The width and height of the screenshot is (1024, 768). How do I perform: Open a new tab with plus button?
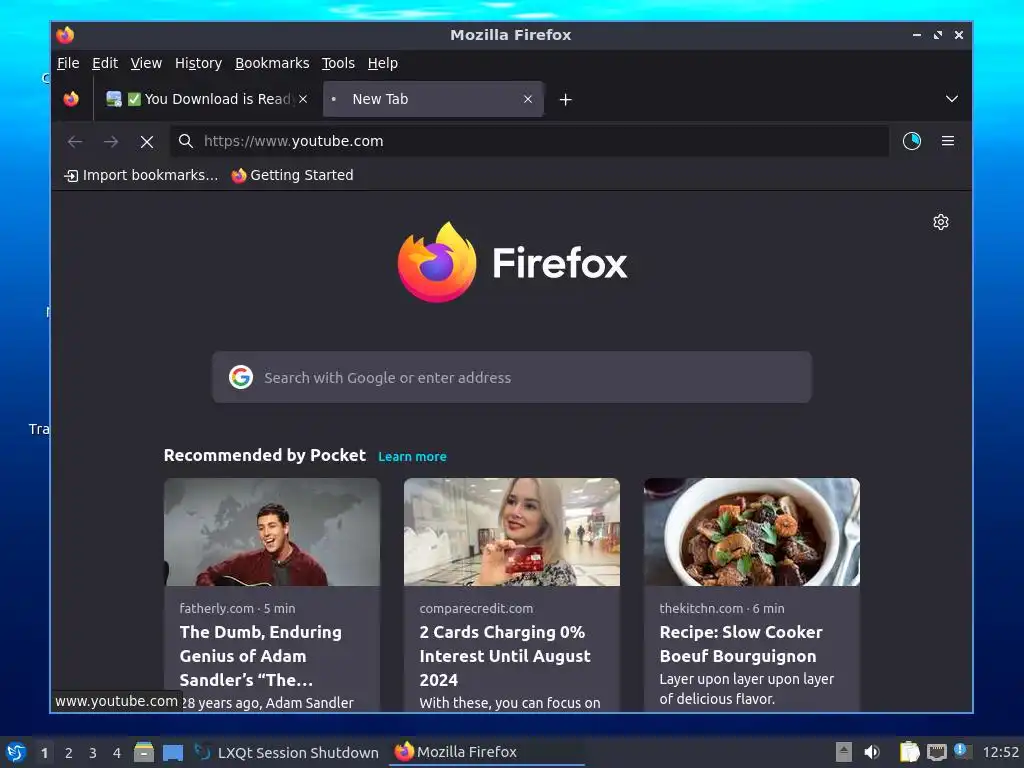pyautogui.click(x=566, y=99)
